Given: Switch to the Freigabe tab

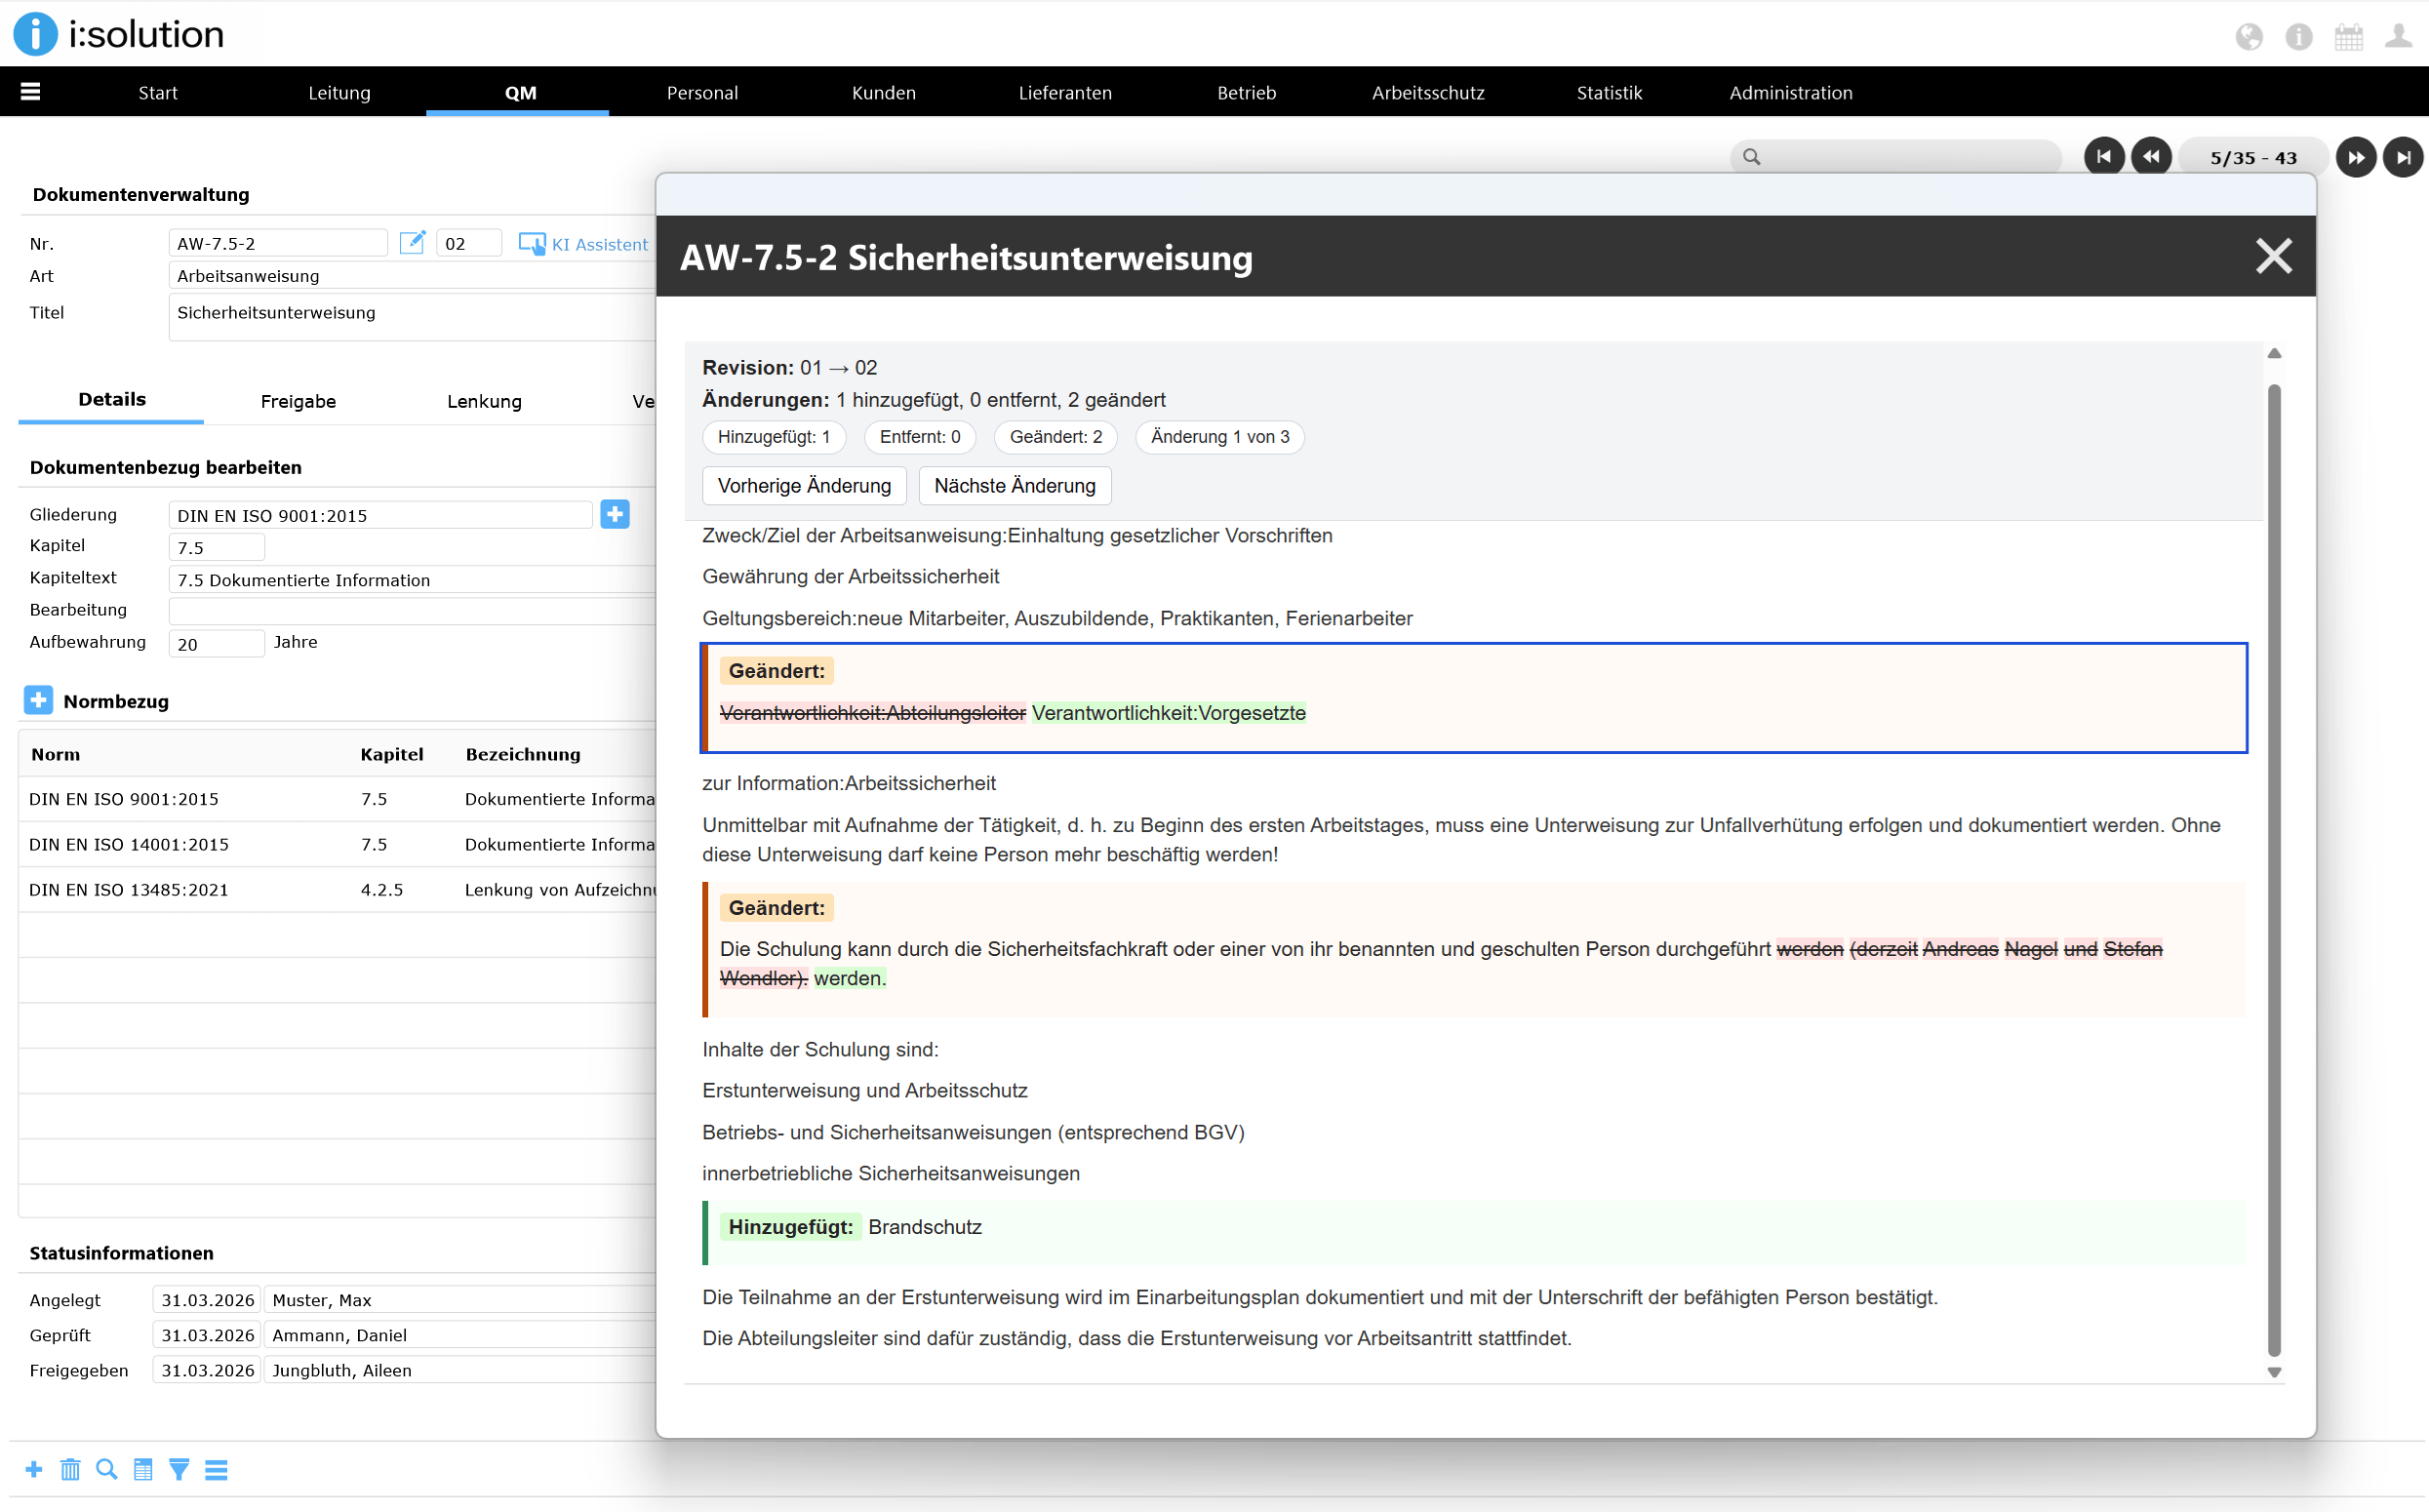Looking at the screenshot, I should pos(298,401).
